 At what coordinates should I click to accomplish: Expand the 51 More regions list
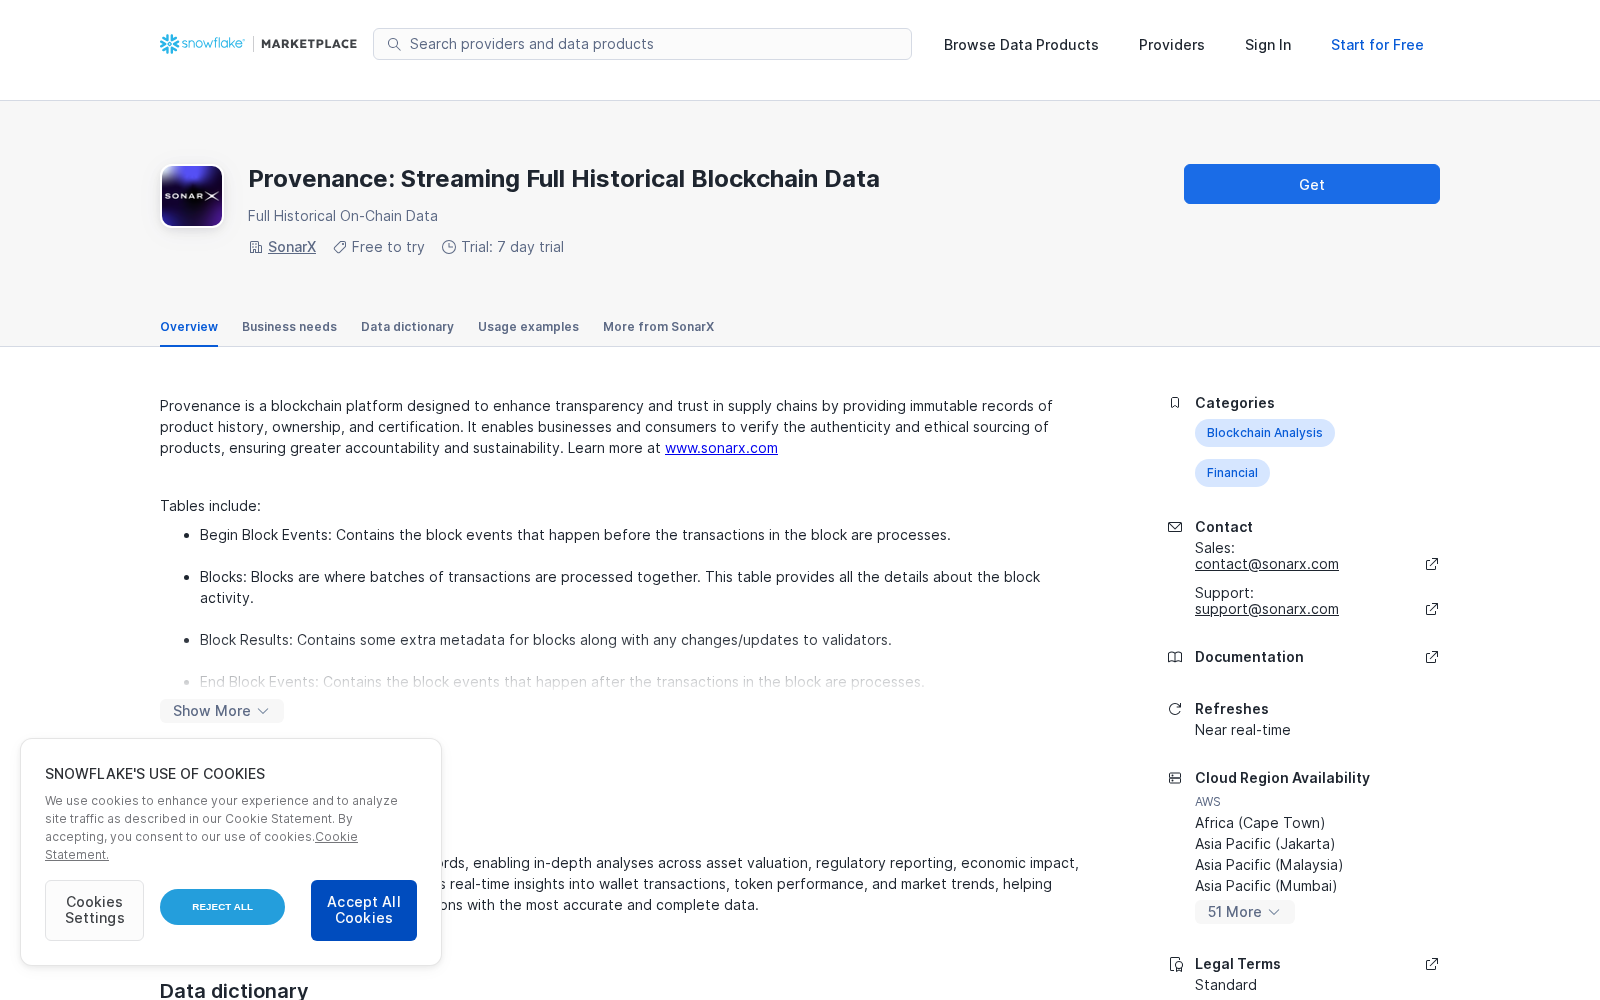click(x=1245, y=912)
